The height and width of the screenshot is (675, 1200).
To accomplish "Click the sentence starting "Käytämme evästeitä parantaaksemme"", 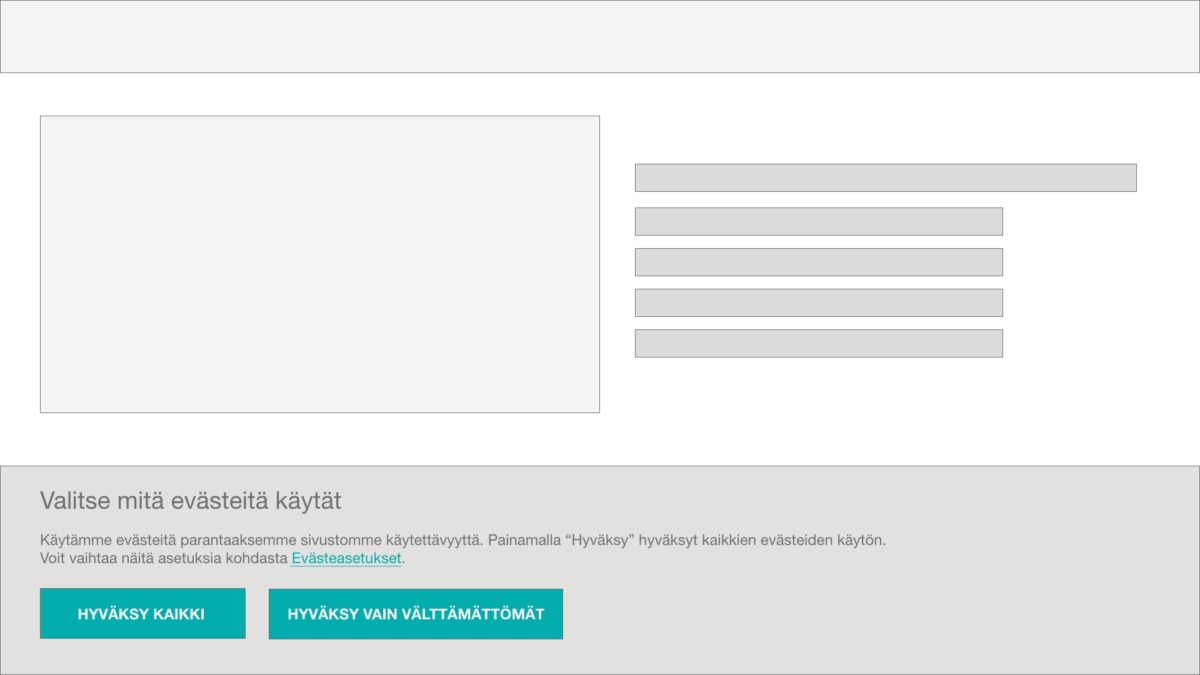I will [x=260, y=540].
